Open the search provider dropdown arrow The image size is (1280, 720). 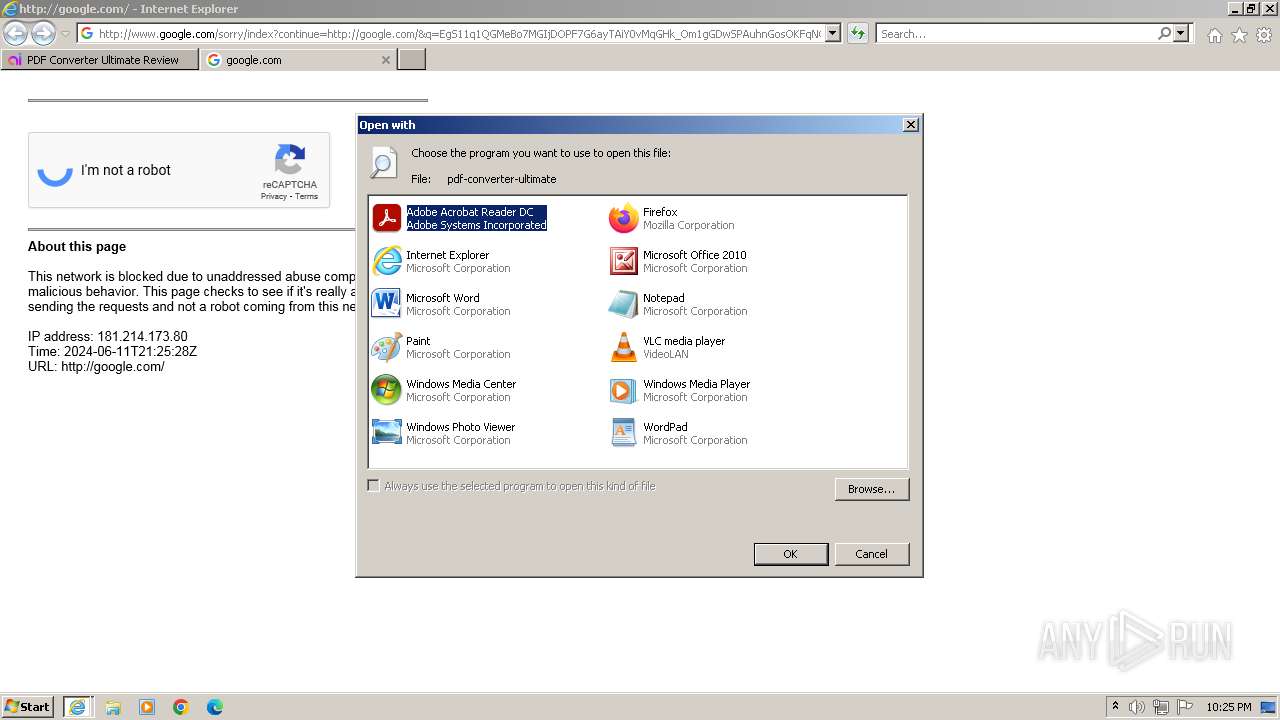point(1181,34)
